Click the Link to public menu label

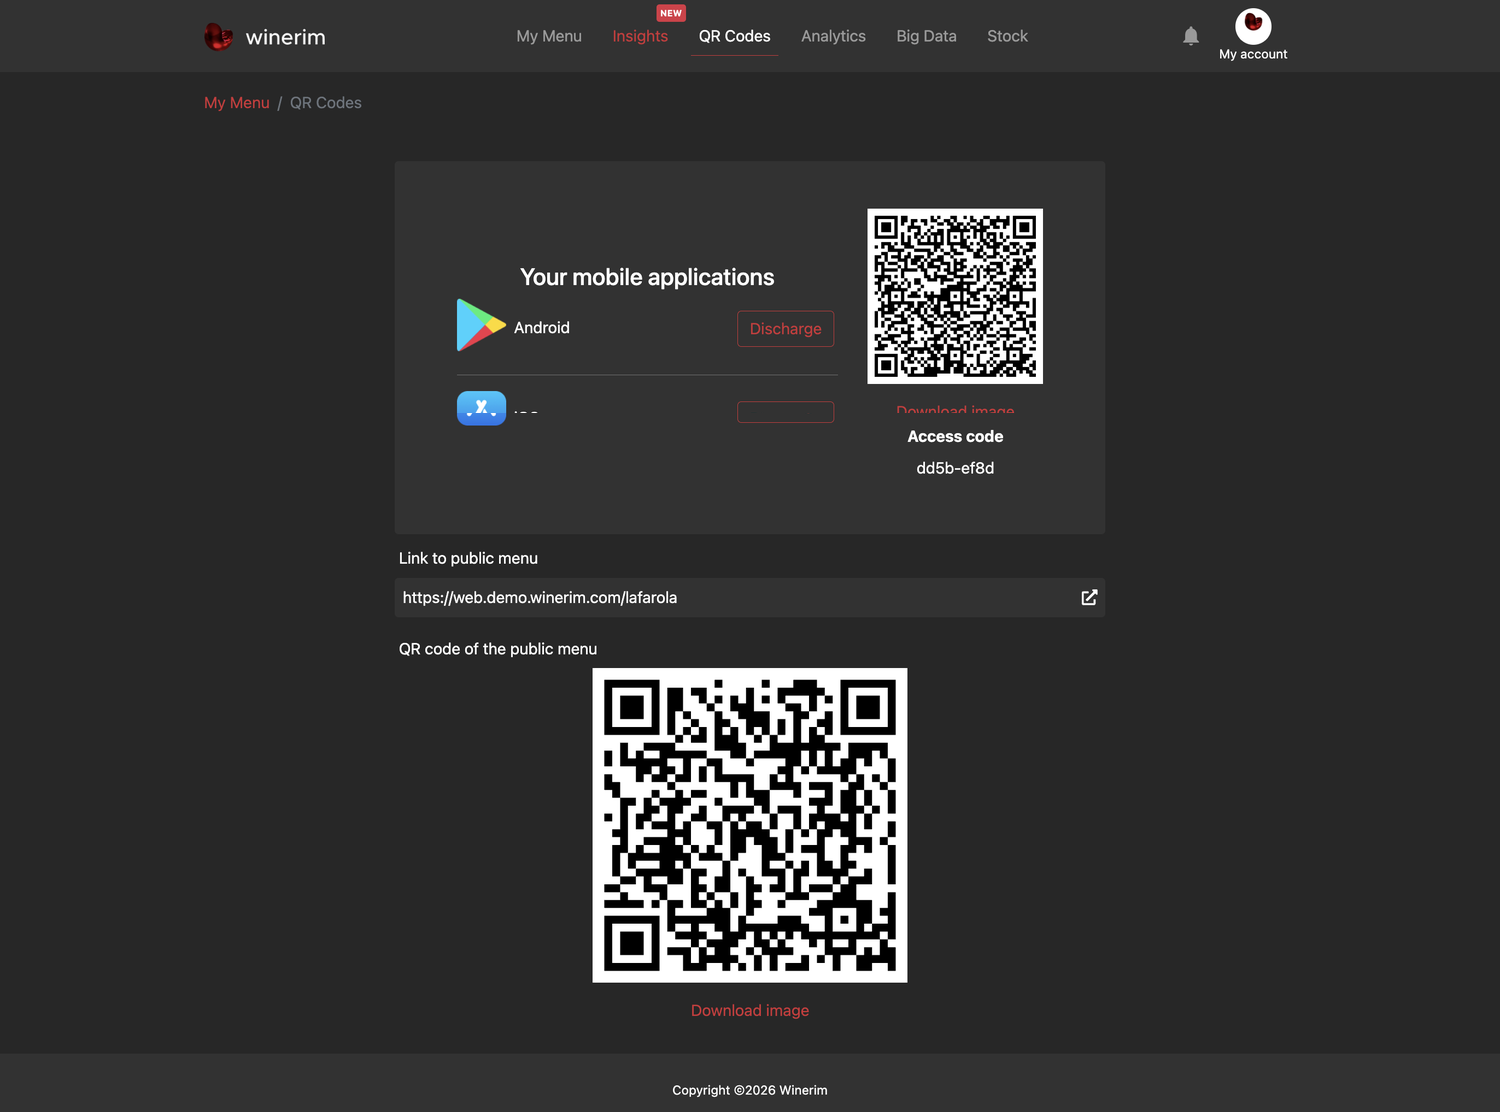(468, 558)
